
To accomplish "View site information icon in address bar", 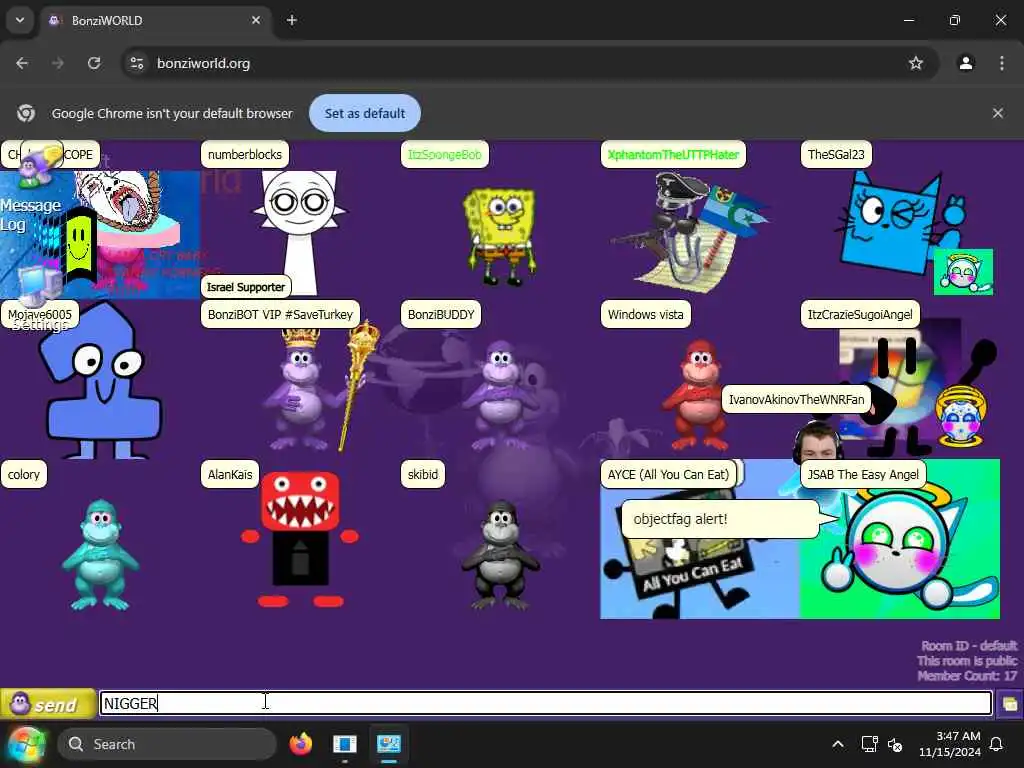I will 136,63.
